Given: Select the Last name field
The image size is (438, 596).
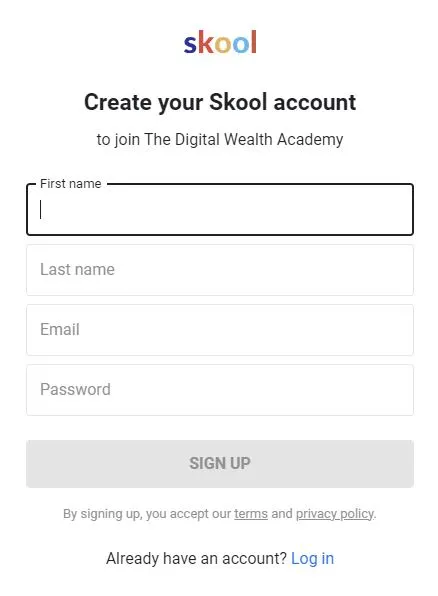Looking at the screenshot, I should coord(220,270).
